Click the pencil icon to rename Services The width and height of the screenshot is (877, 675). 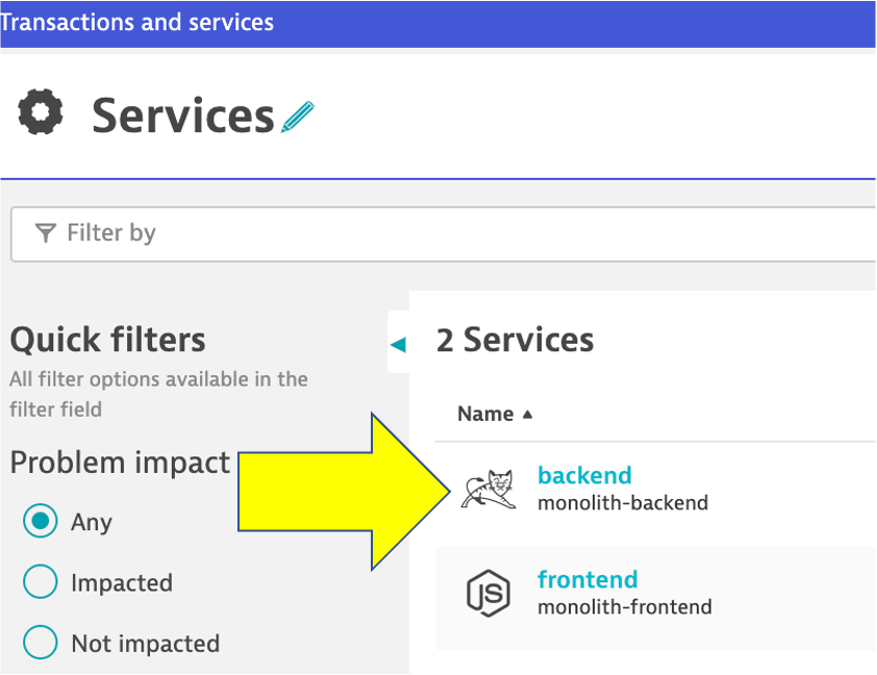298,117
